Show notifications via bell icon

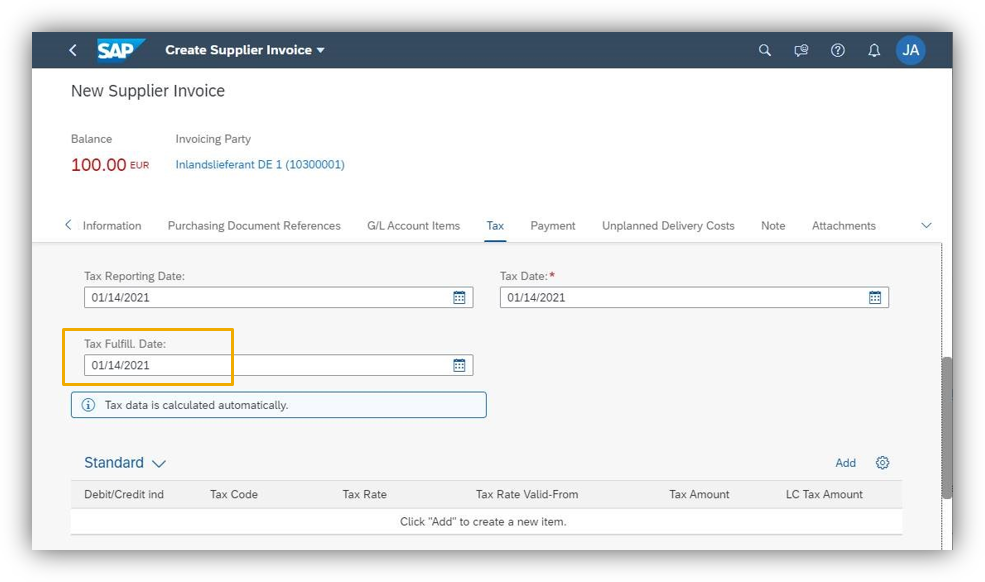click(874, 50)
